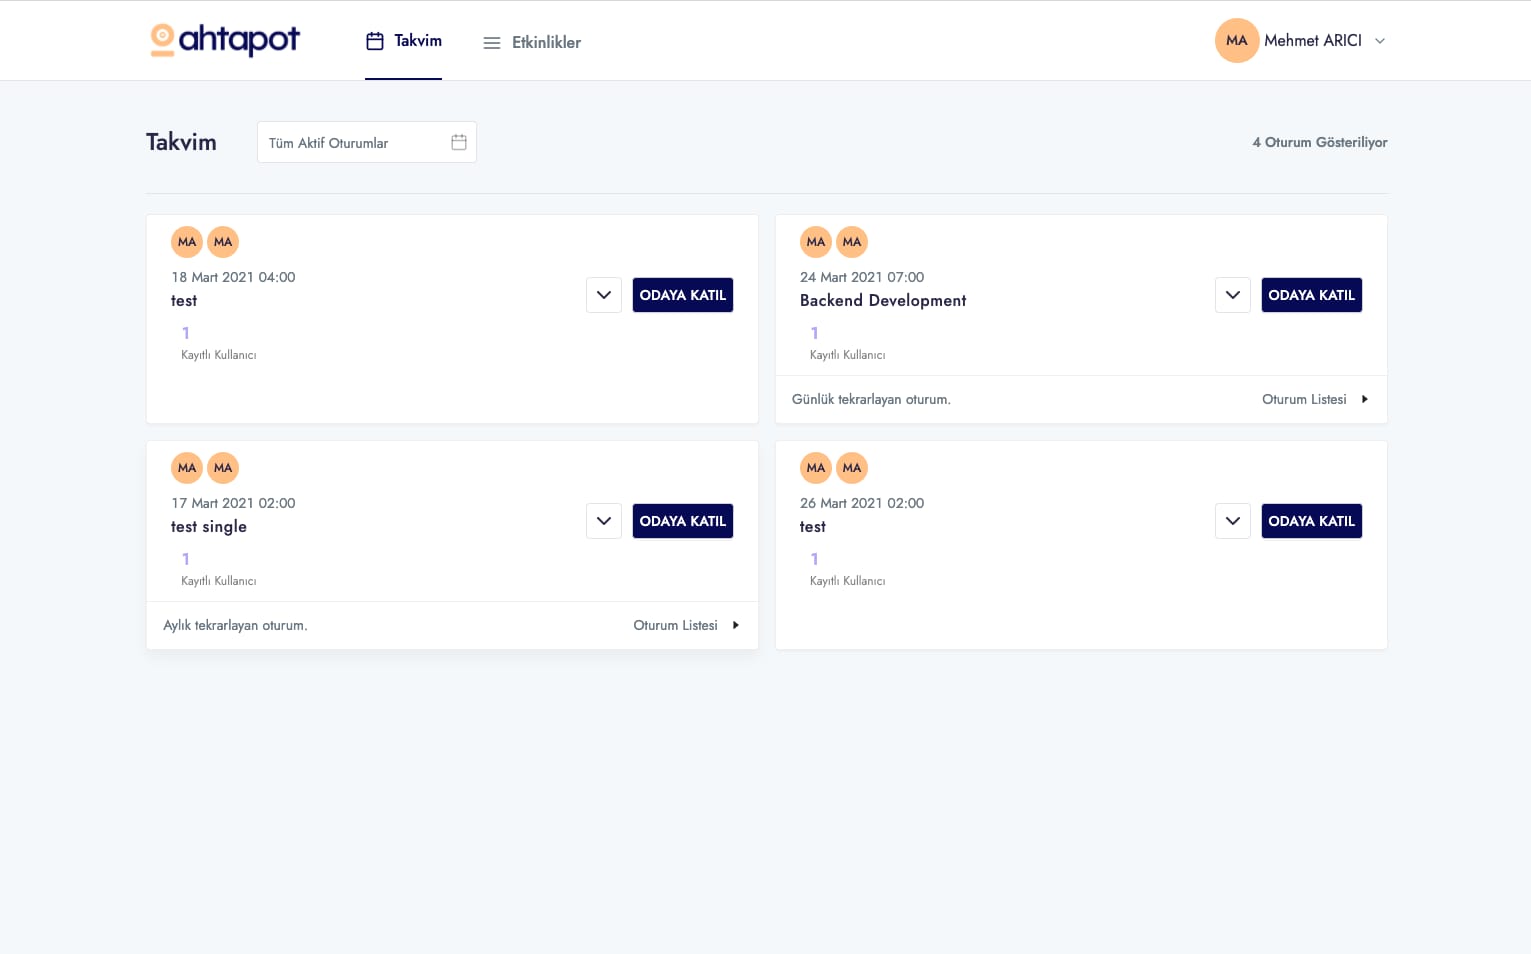The height and width of the screenshot is (954, 1531).
Task: Expand options for test single session
Action: click(604, 521)
